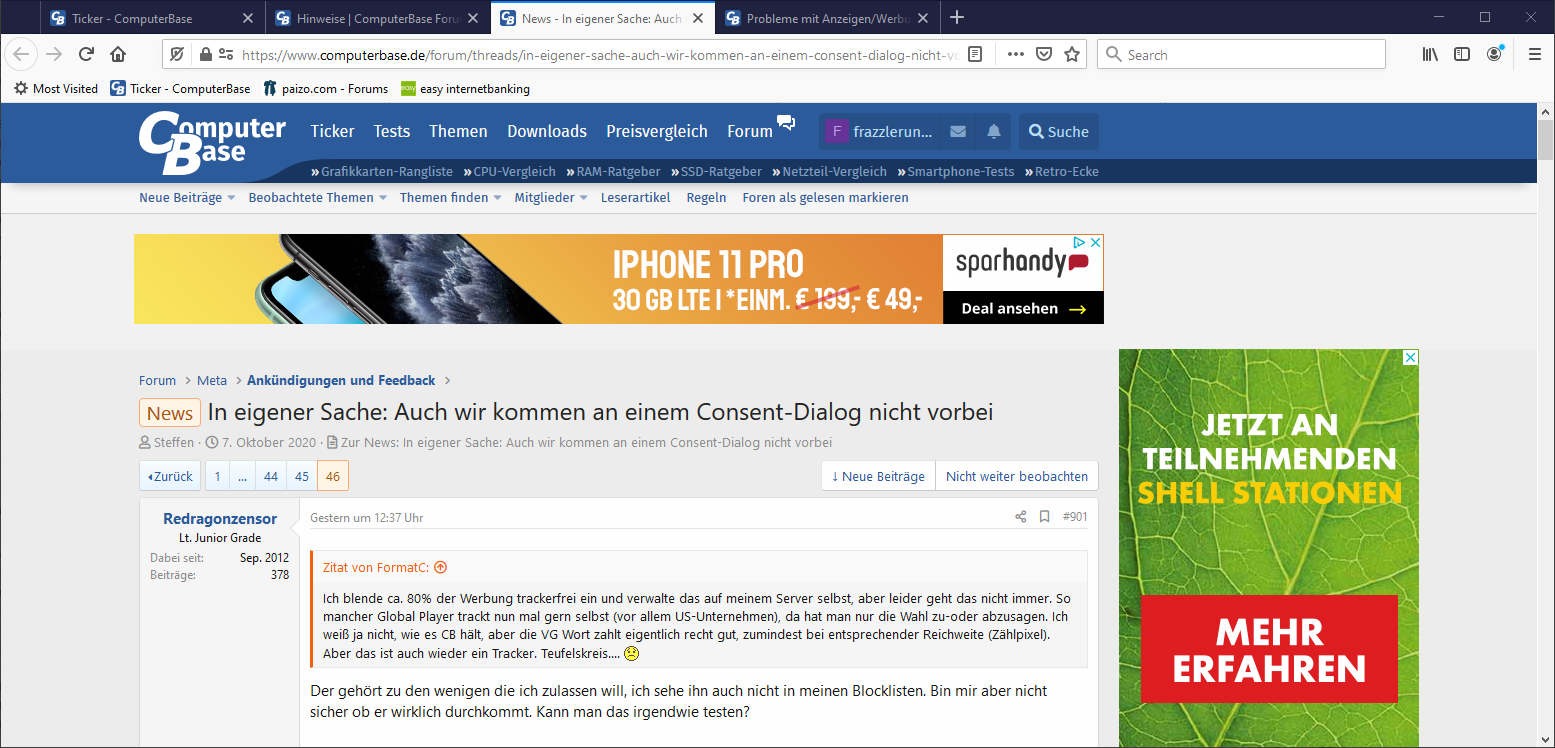Close the Hinweise ComputerBase Forum tab
1555x748 pixels.
click(x=473, y=18)
